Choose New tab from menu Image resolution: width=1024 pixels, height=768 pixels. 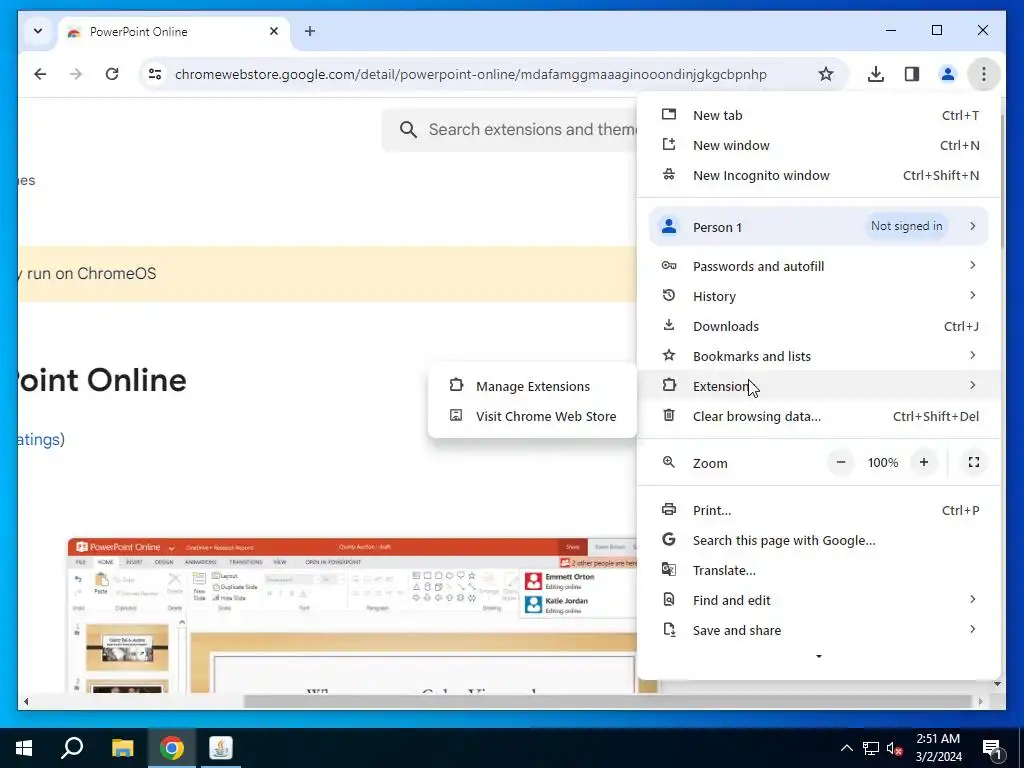(x=819, y=115)
